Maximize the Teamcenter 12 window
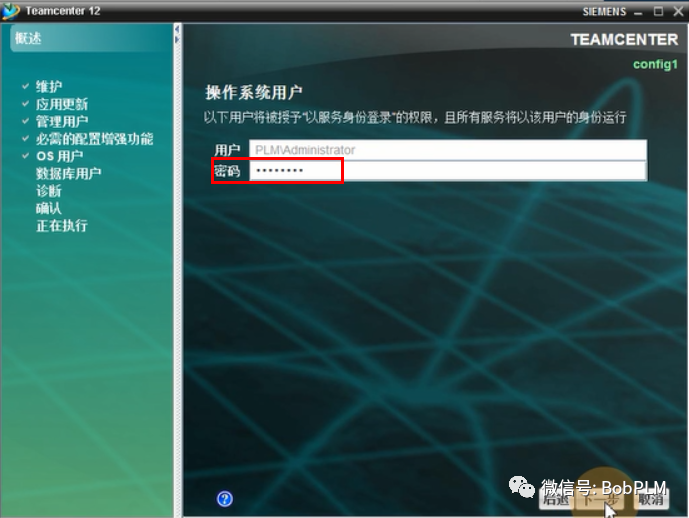This screenshot has height=518, width=689. pyautogui.click(x=658, y=11)
